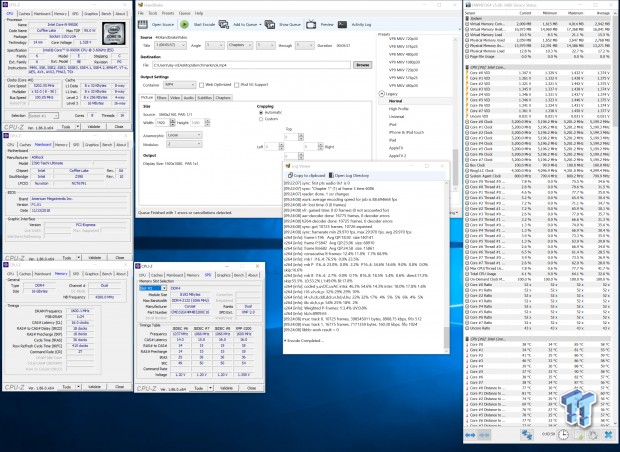This screenshot has width=620, height=452.
Task: Click the Intel Core i9 logo in CPU-Z
Action: pyautogui.click(x=114, y=33)
